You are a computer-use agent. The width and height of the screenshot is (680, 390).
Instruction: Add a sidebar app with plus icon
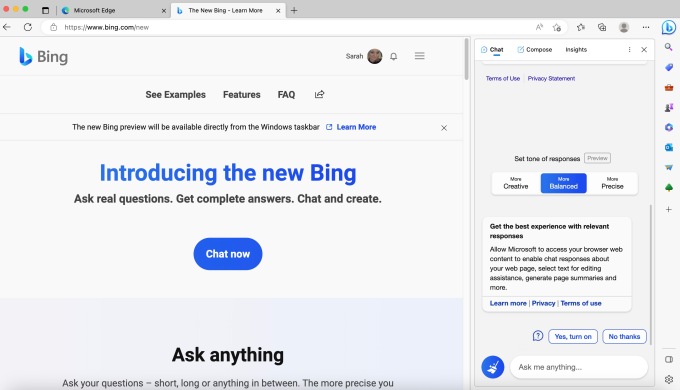pos(669,209)
